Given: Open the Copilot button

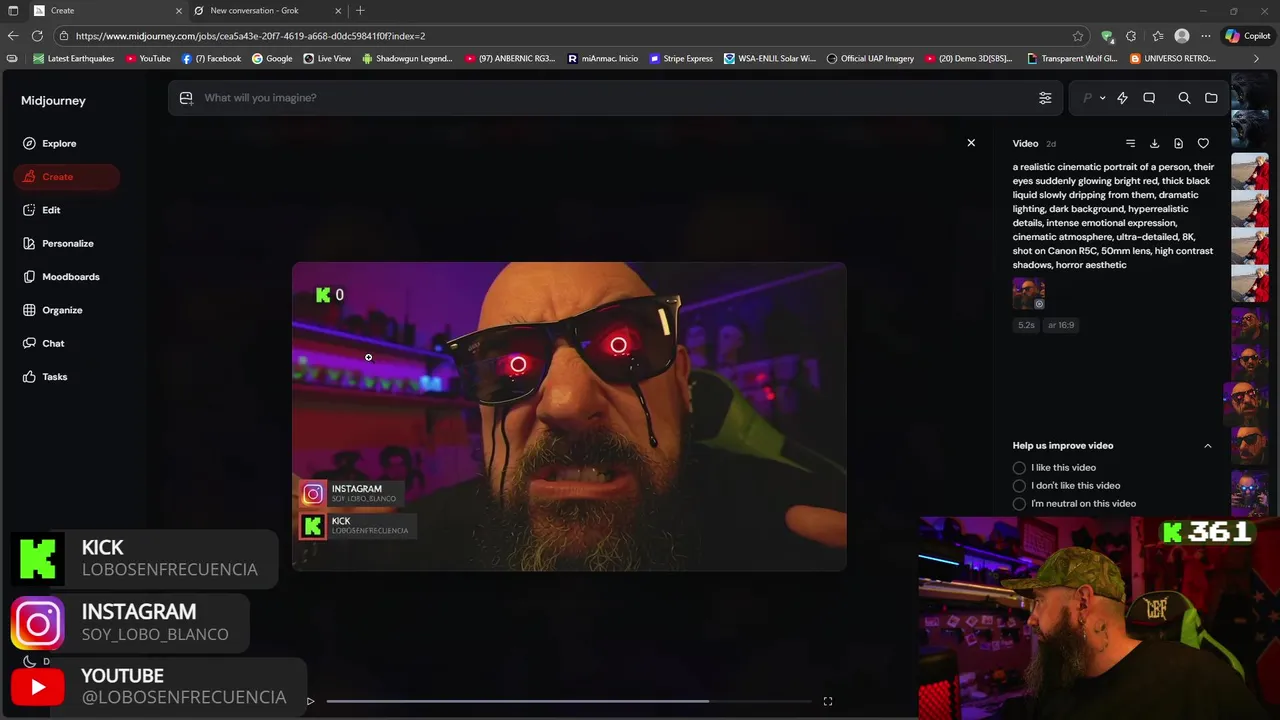Looking at the screenshot, I should tap(1247, 36).
